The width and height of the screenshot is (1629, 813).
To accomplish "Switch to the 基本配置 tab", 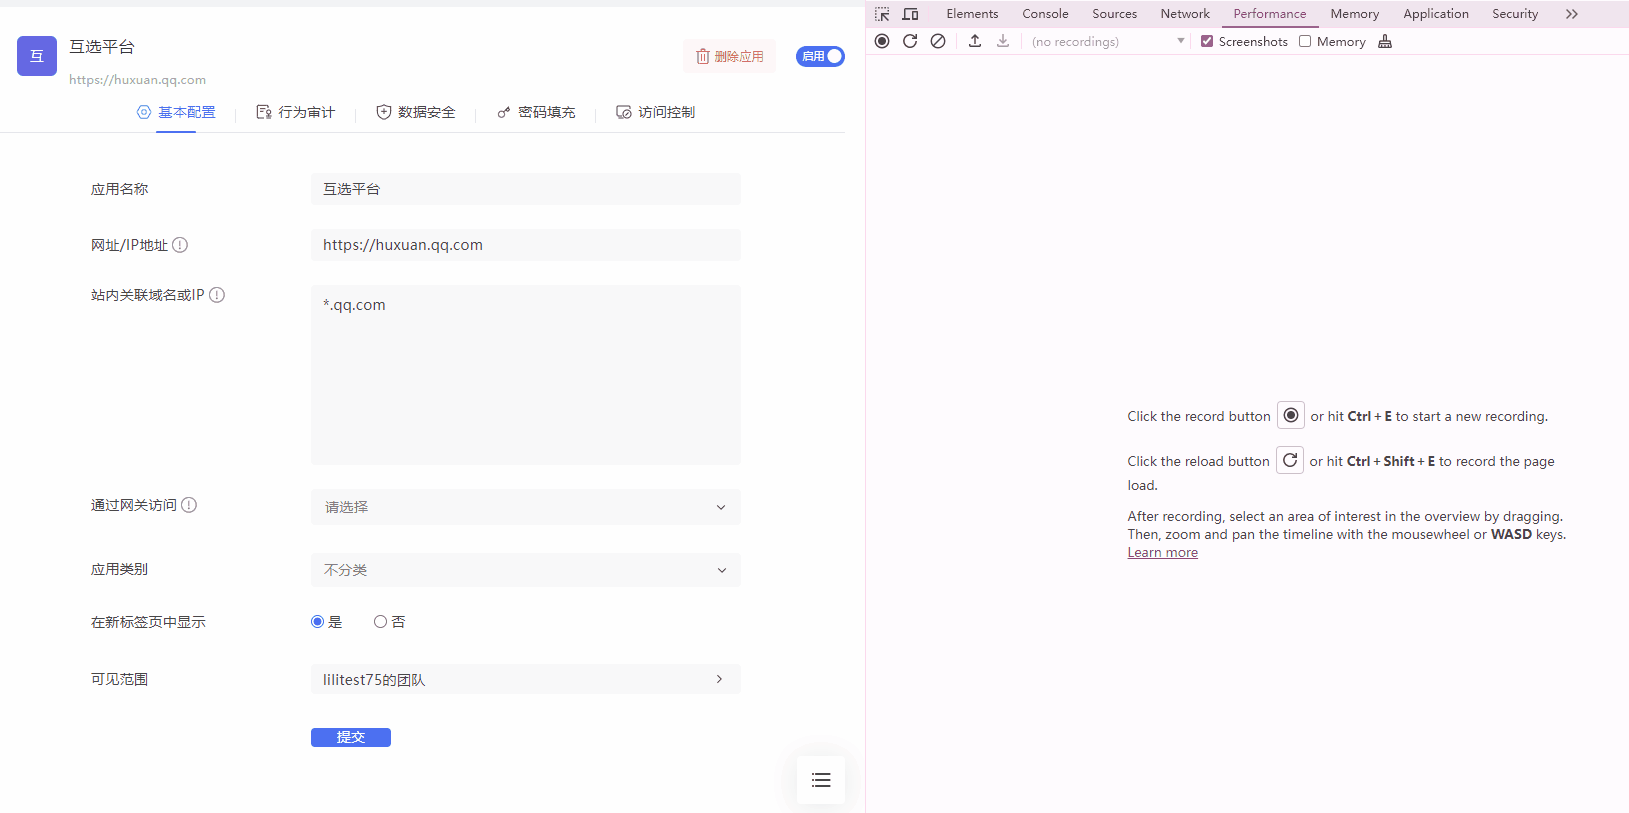I will click(176, 112).
